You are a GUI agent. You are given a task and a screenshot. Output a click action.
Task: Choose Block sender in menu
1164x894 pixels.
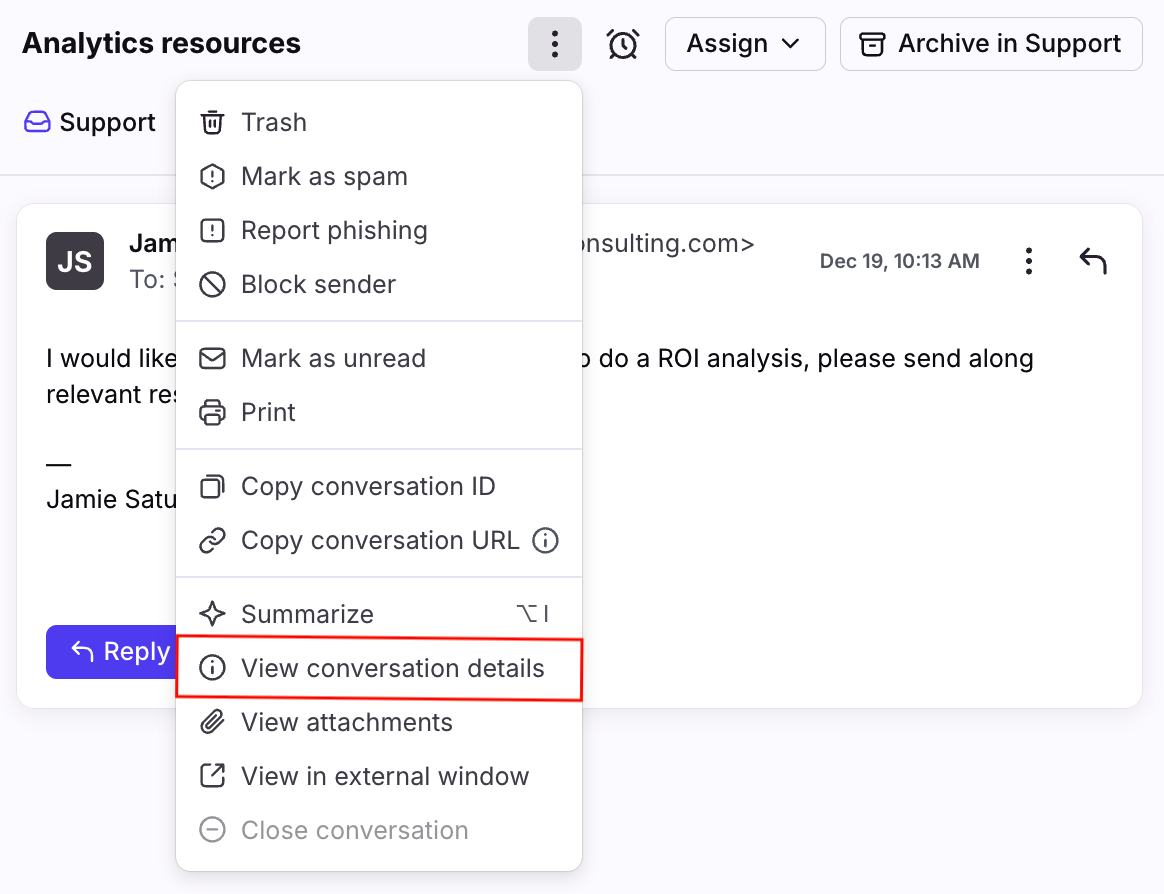tap(318, 285)
